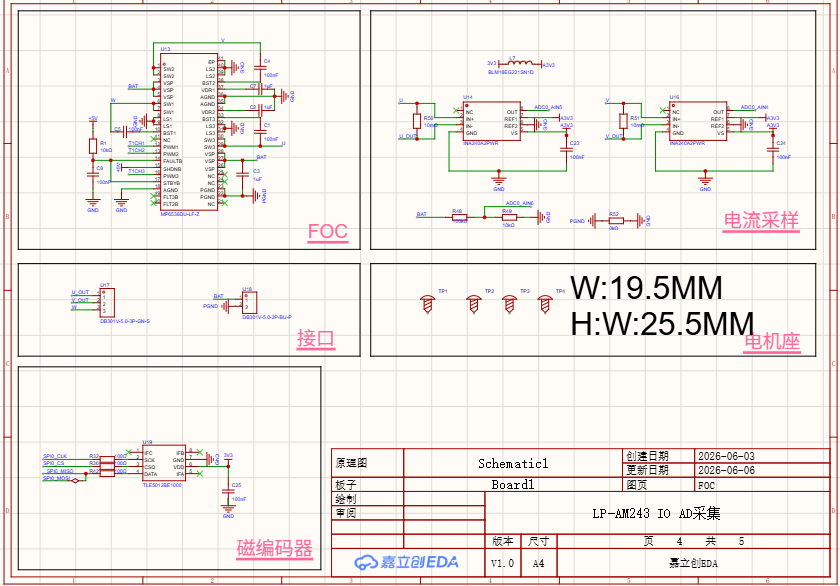This screenshot has height=586, width=840.
Task: Click the TLE5012BE1000 part label
Action: [x=162, y=485]
